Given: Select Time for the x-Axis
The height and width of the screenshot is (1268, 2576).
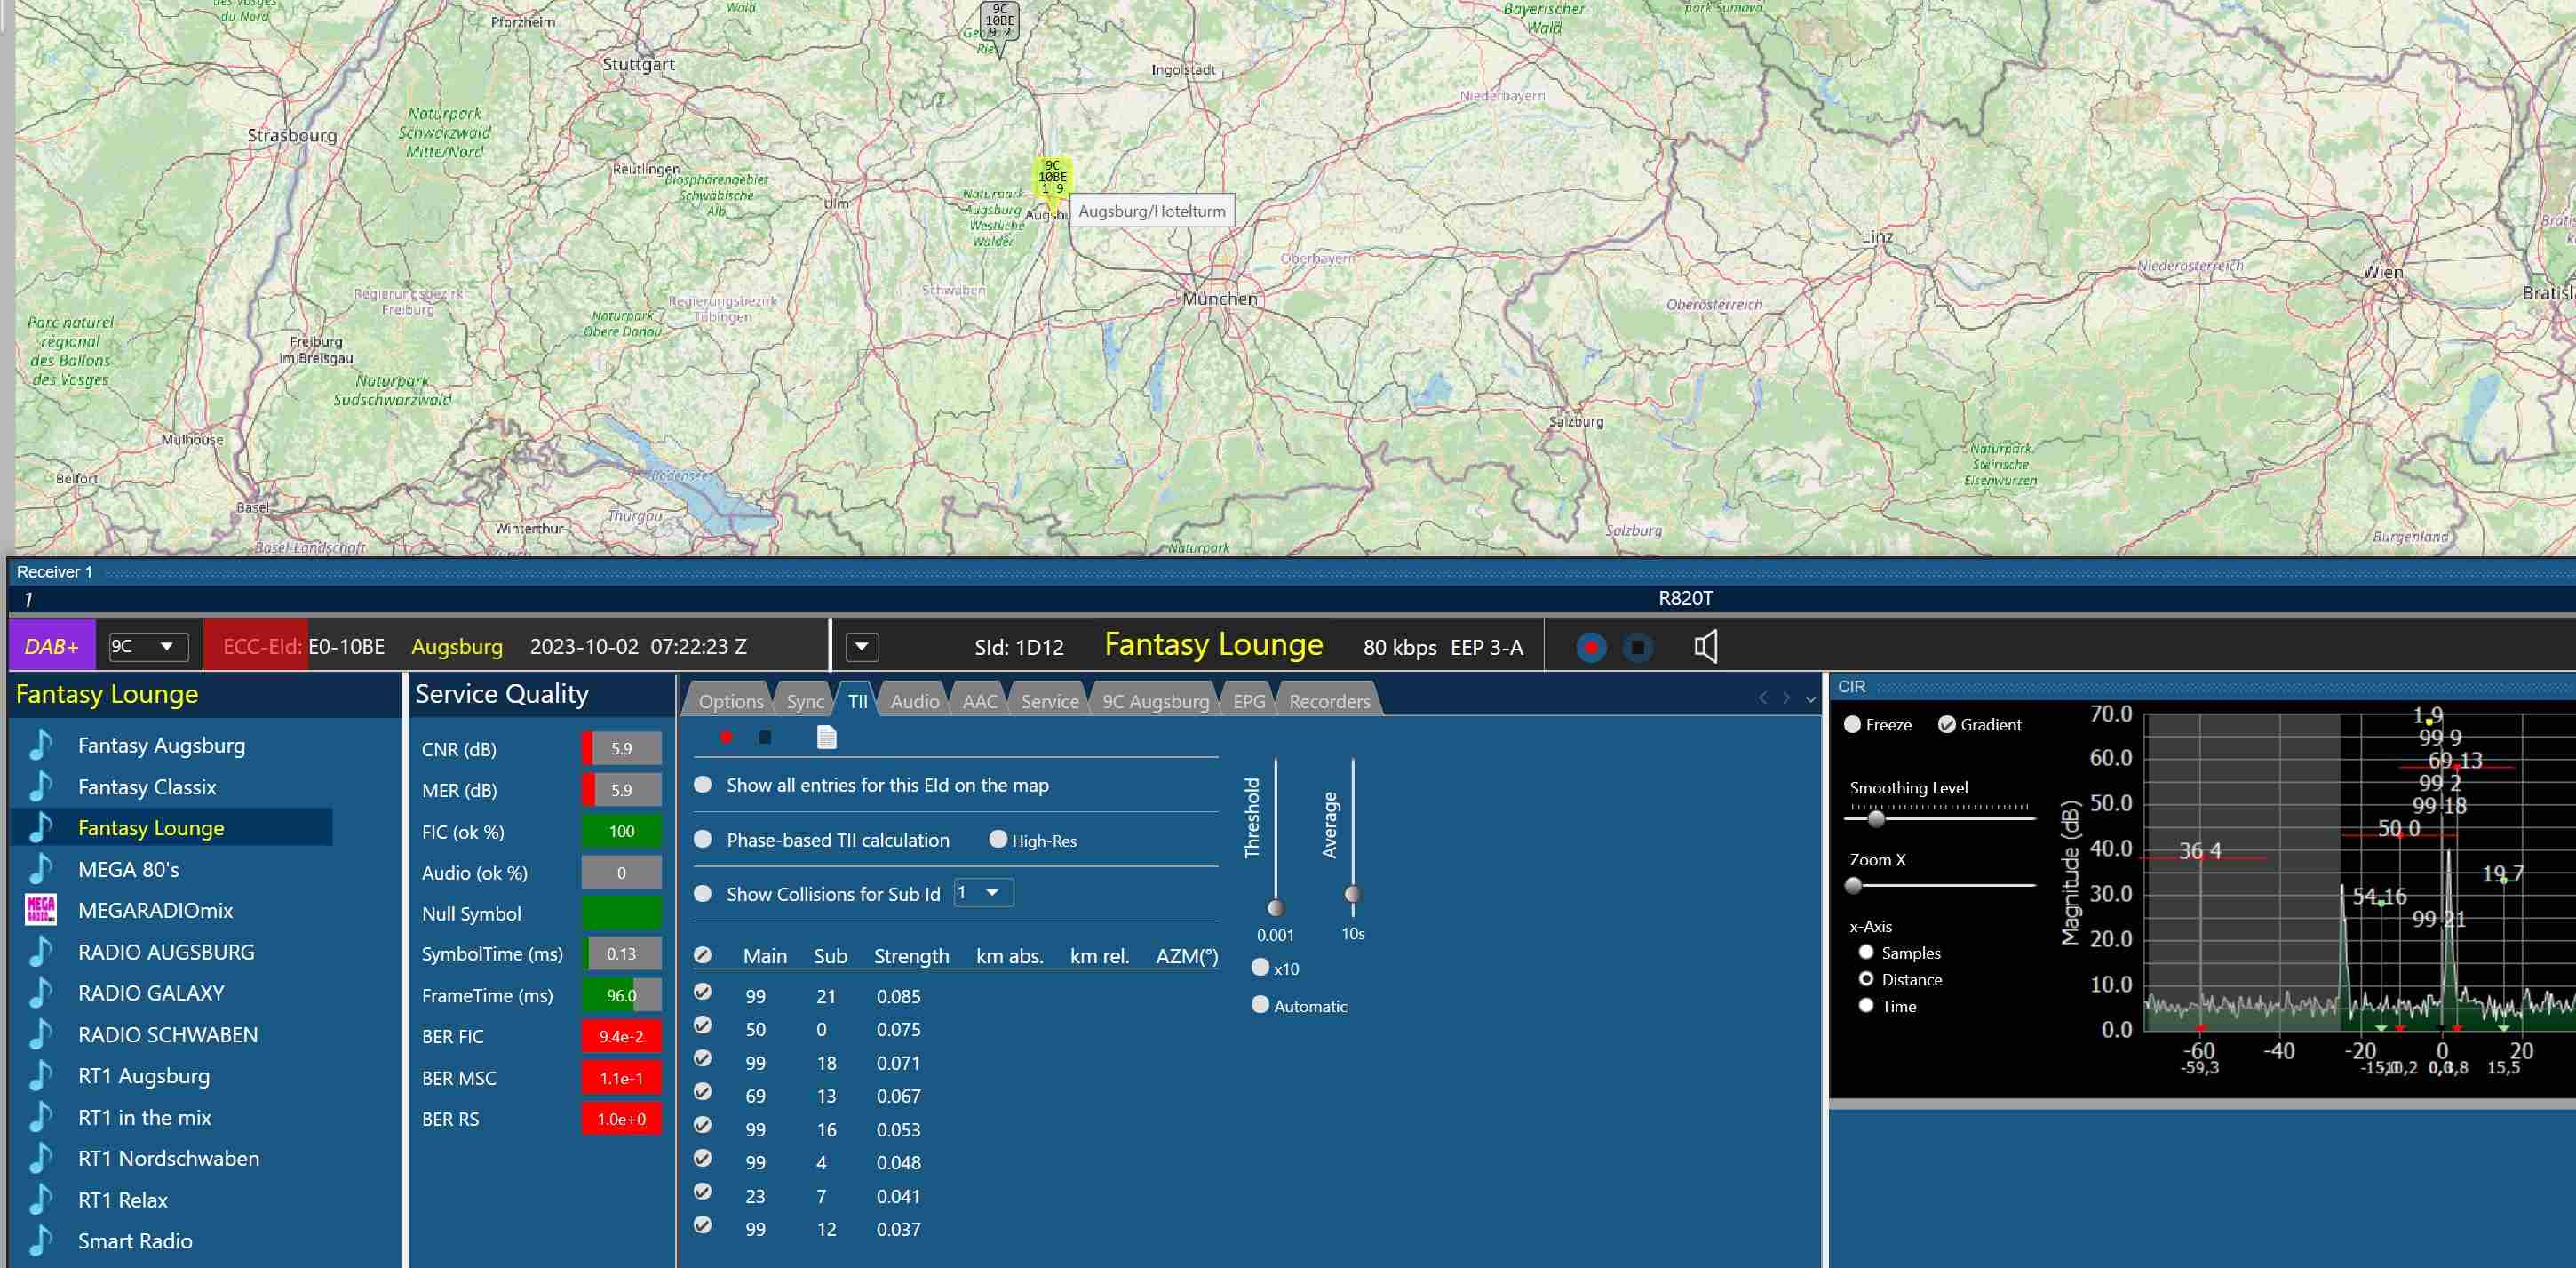Looking at the screenshot, I should [1866, 1006].
